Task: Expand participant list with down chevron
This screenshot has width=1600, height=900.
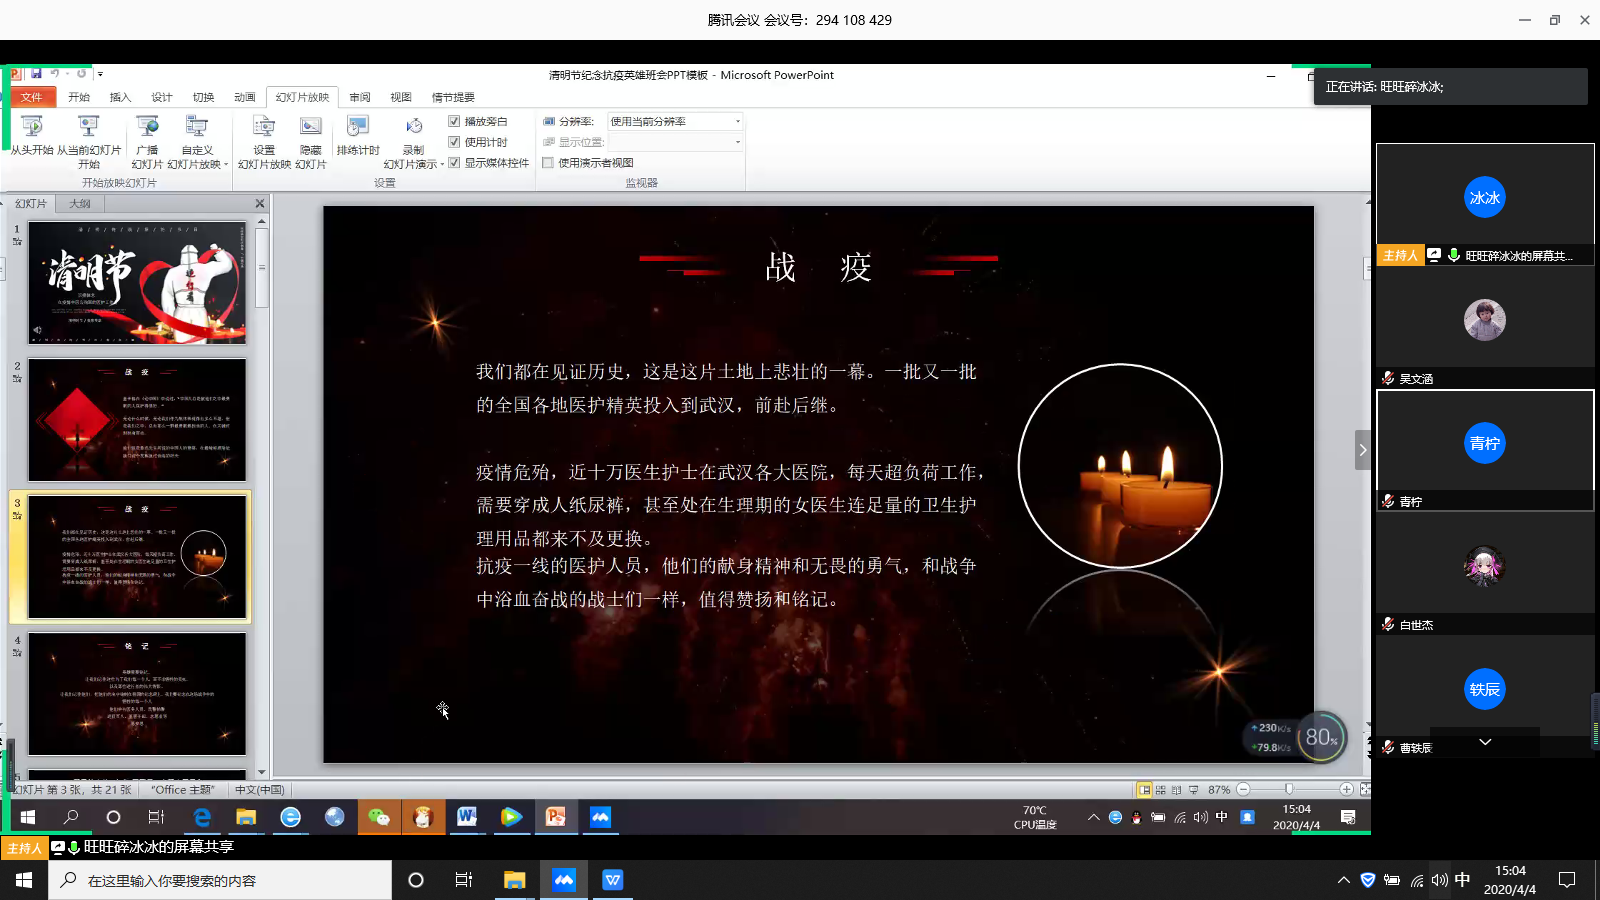Action: click(1485, 742)
